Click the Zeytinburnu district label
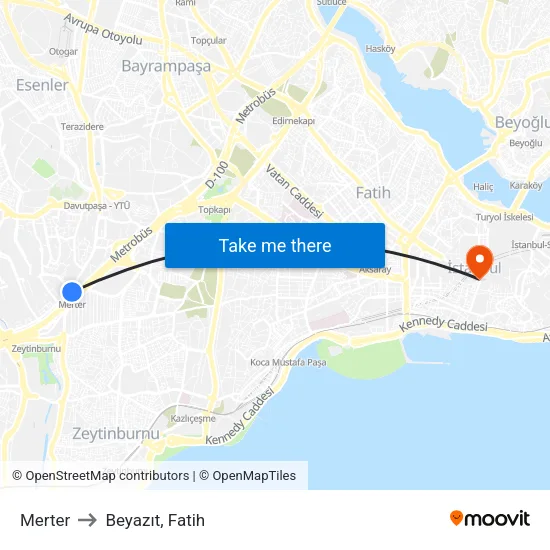The width and height of the screenshot is (550, 550). [x=116, y=434]
